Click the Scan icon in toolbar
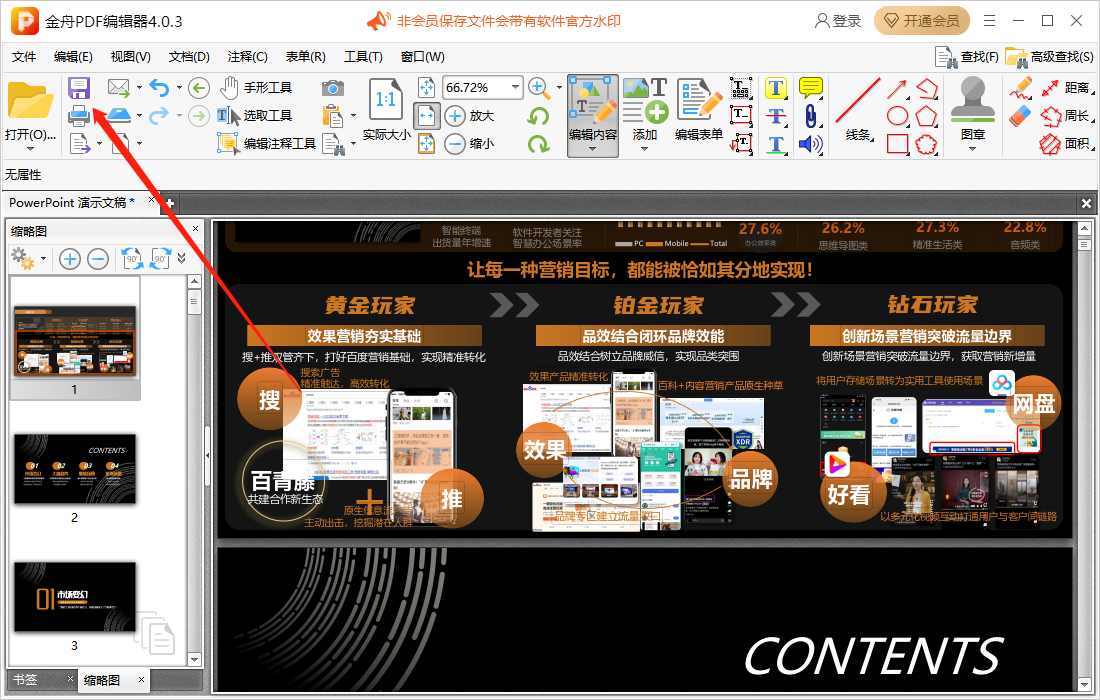The width and height of the screenshot is (1100, 700). tap(119, 115)
